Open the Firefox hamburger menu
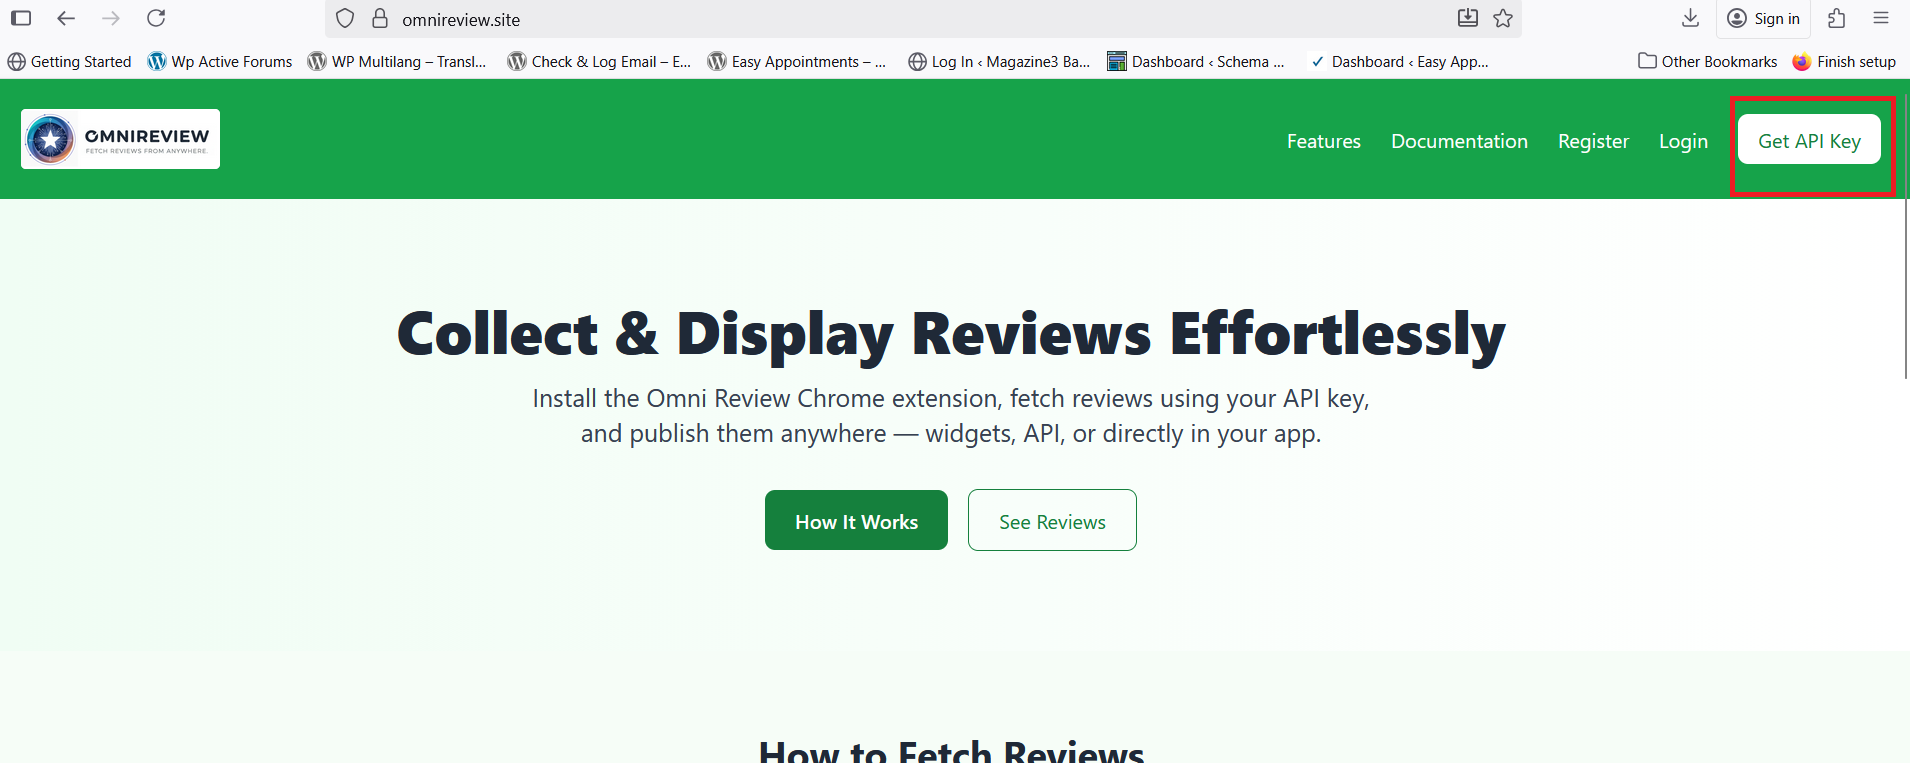1910x763 pixels. (1880, 18)
